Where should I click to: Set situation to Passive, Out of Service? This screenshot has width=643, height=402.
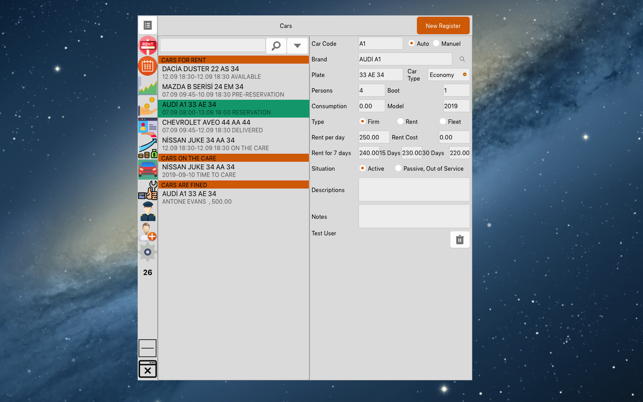tap(398, 168)
